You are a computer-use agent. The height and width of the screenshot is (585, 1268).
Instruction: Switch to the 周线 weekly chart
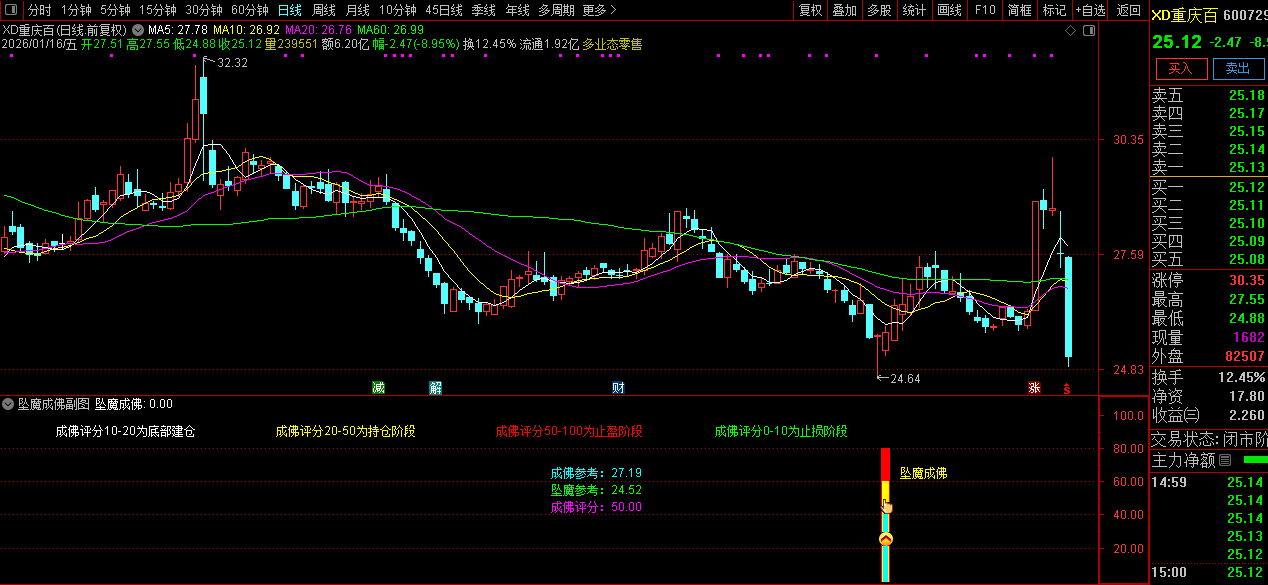point(324,10)
